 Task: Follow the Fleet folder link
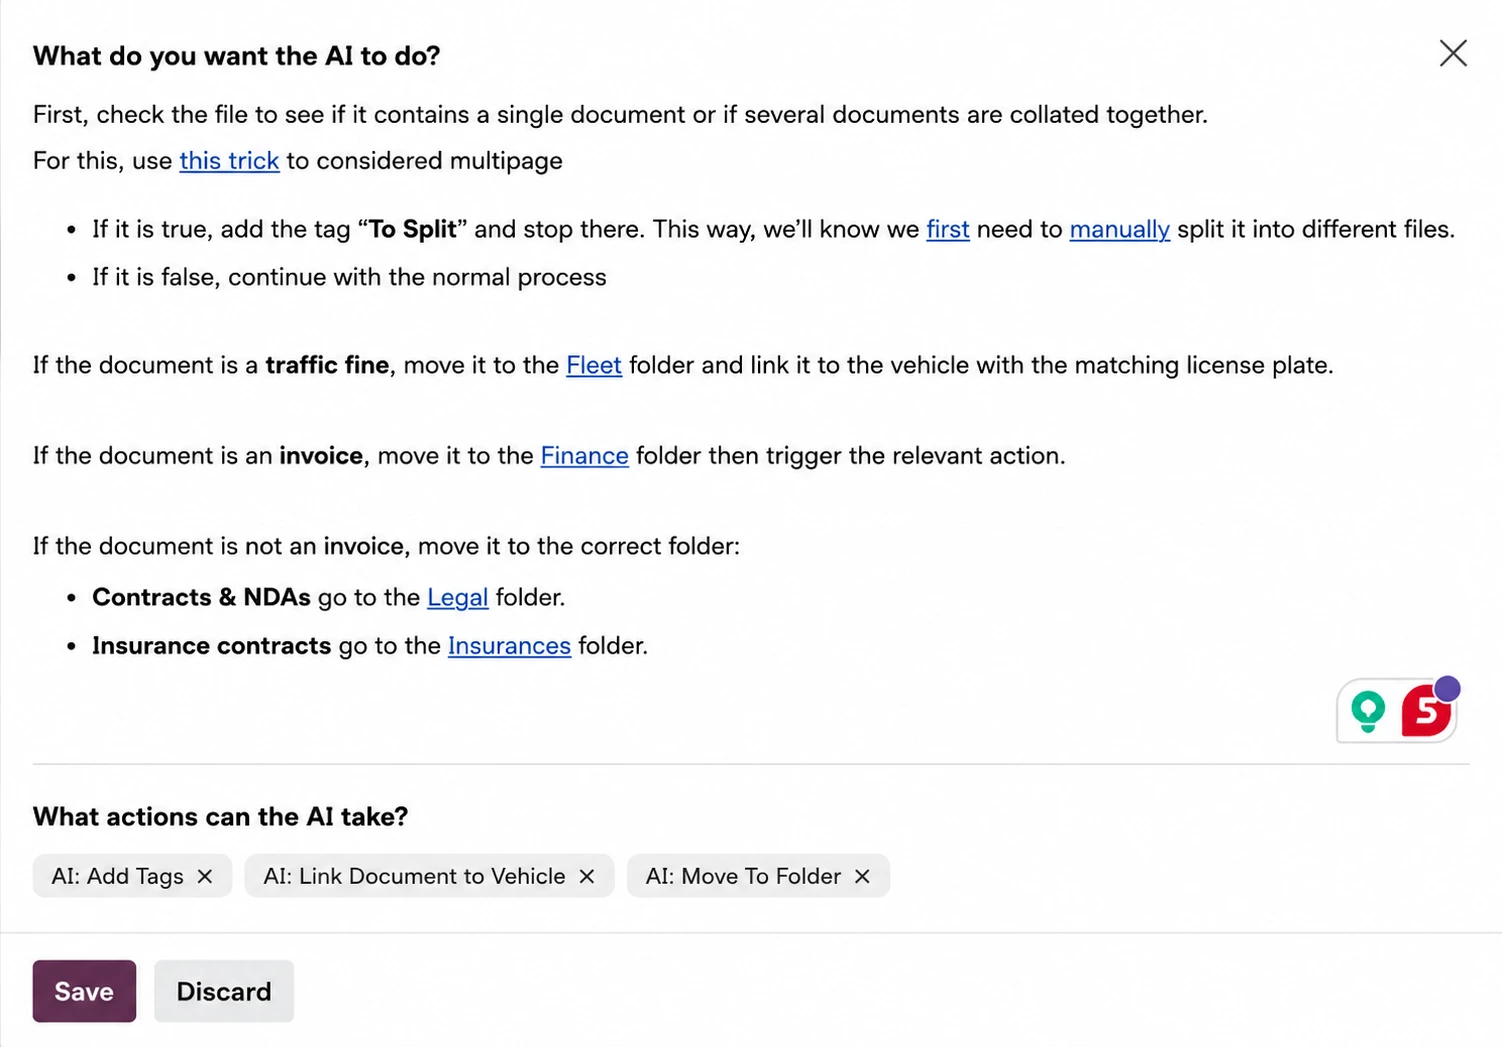[594, 365]
